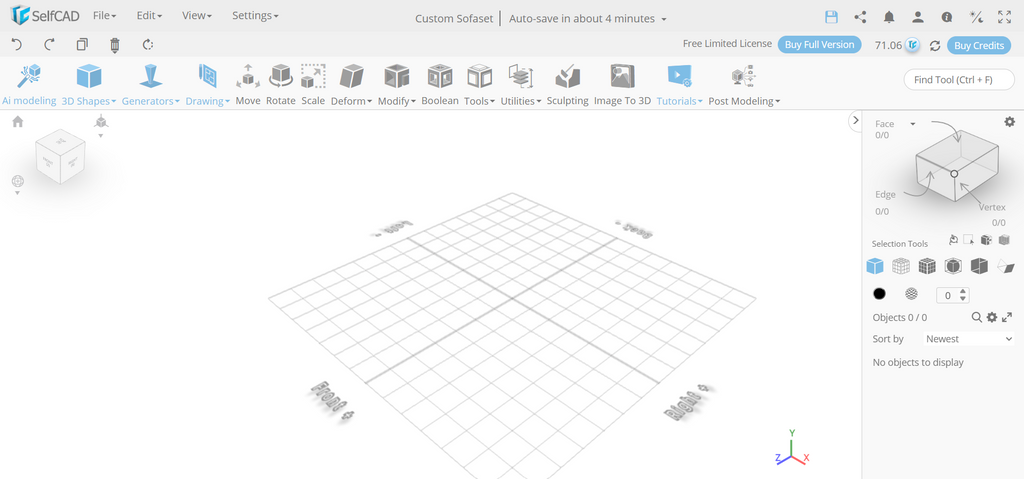Image resolution: width=1024 pixels, height=479 pixels.
Task: Select the Move tool
Action: tap(248, 84)
